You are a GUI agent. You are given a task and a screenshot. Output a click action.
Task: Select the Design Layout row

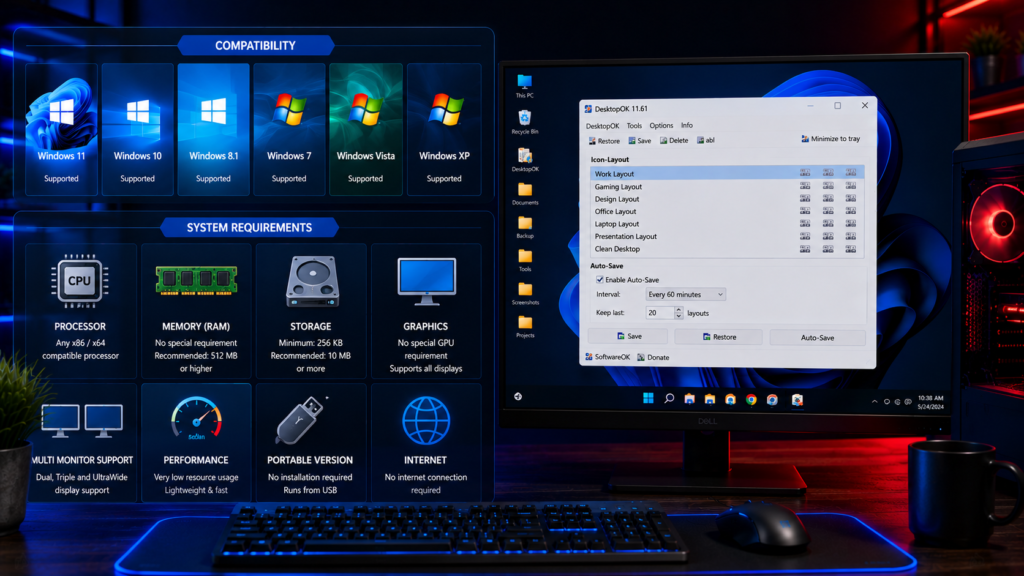coord(727,199)
